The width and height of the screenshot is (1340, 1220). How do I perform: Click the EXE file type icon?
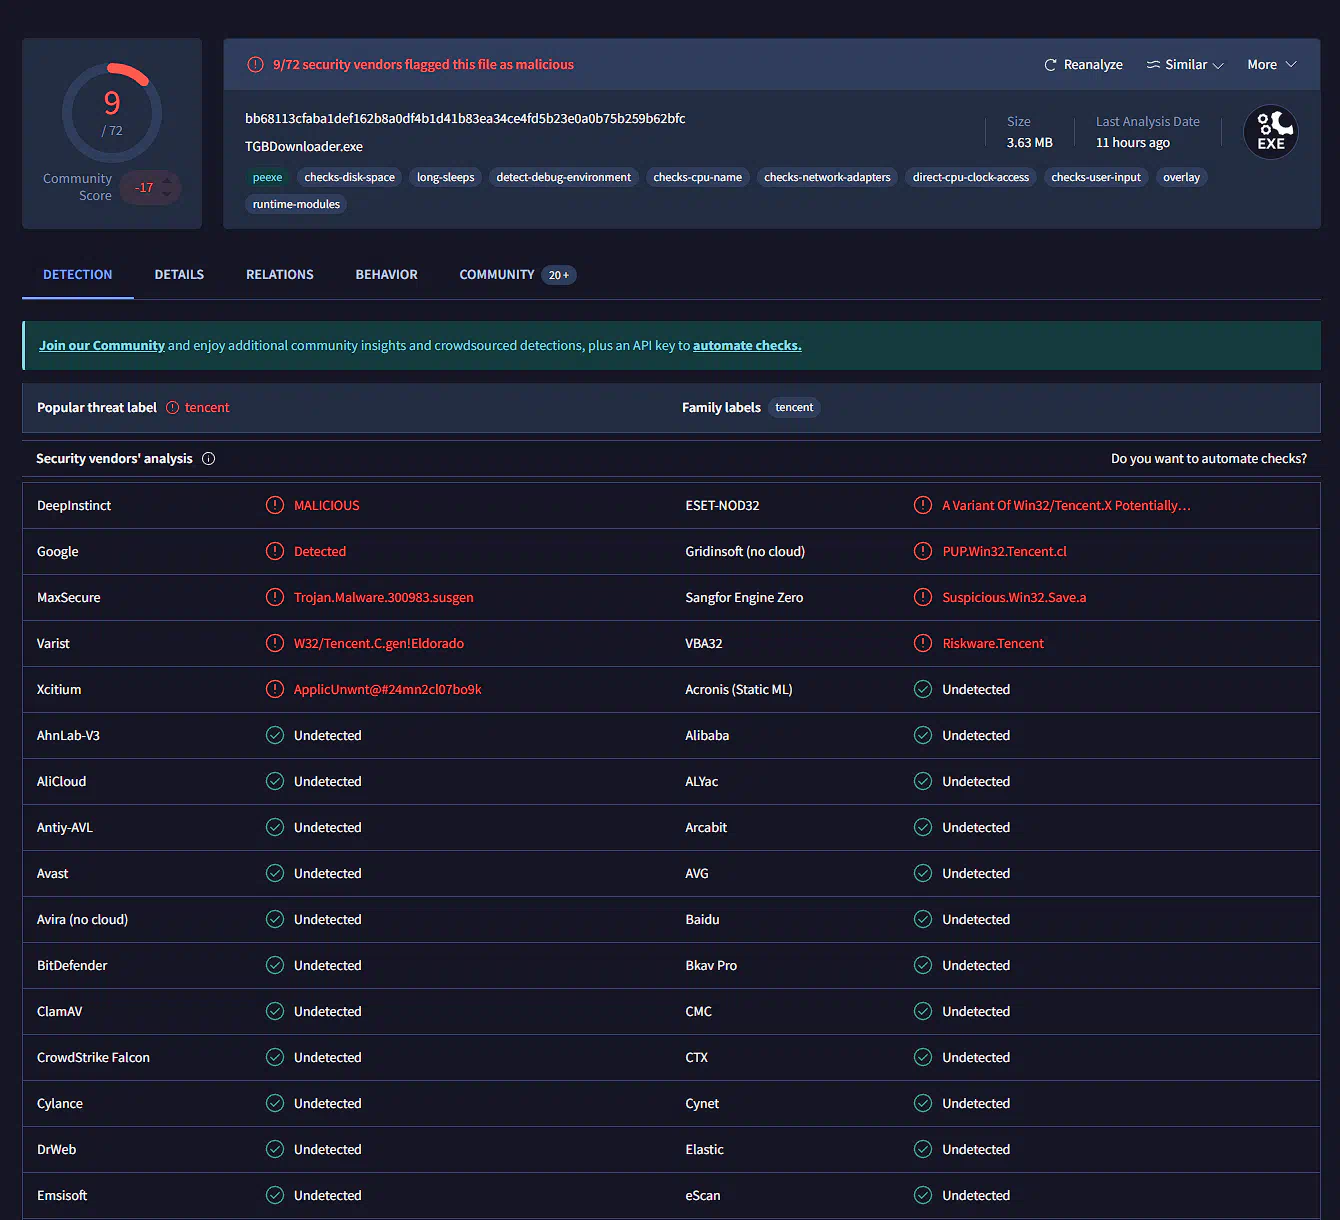1271,132
